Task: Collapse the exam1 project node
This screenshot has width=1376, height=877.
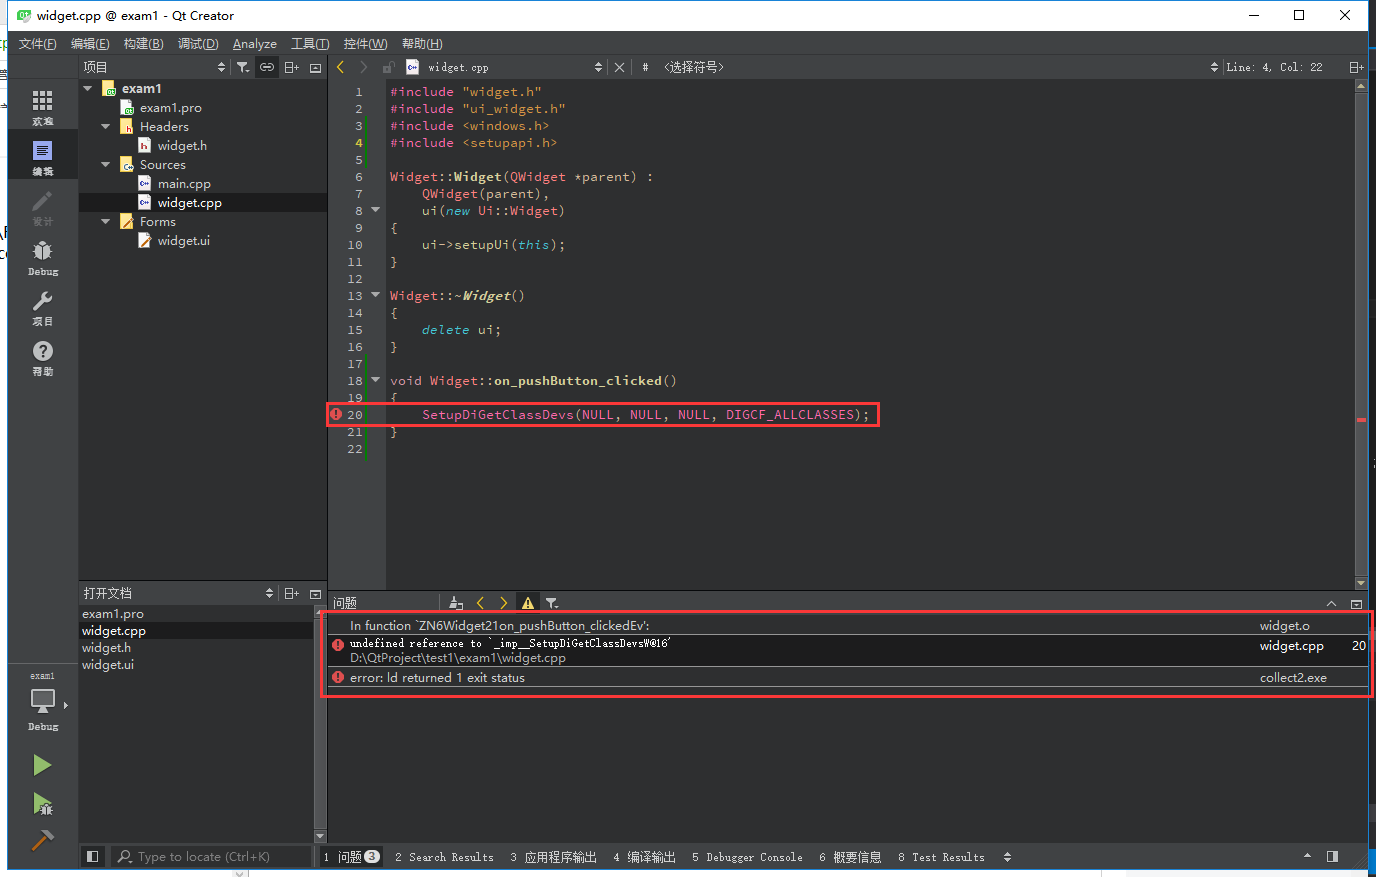Action: pos(87,88)
